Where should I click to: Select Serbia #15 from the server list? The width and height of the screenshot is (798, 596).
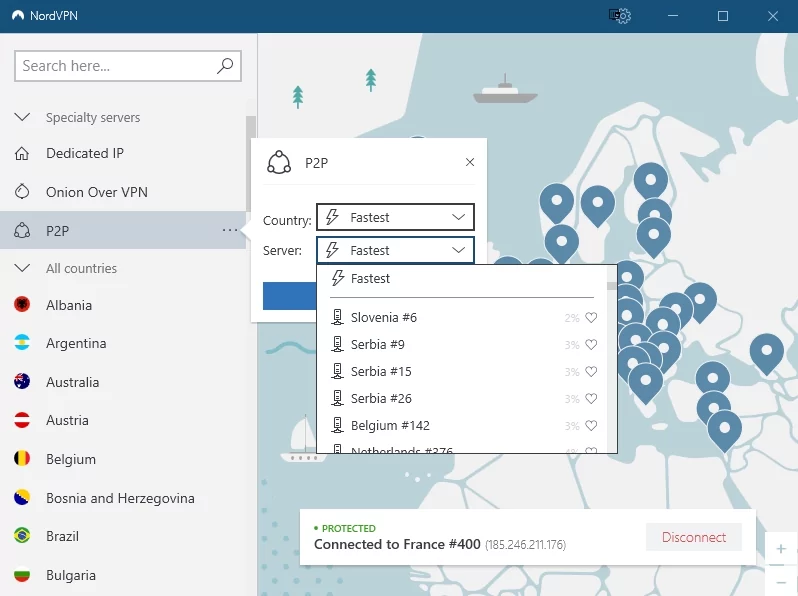462,372
